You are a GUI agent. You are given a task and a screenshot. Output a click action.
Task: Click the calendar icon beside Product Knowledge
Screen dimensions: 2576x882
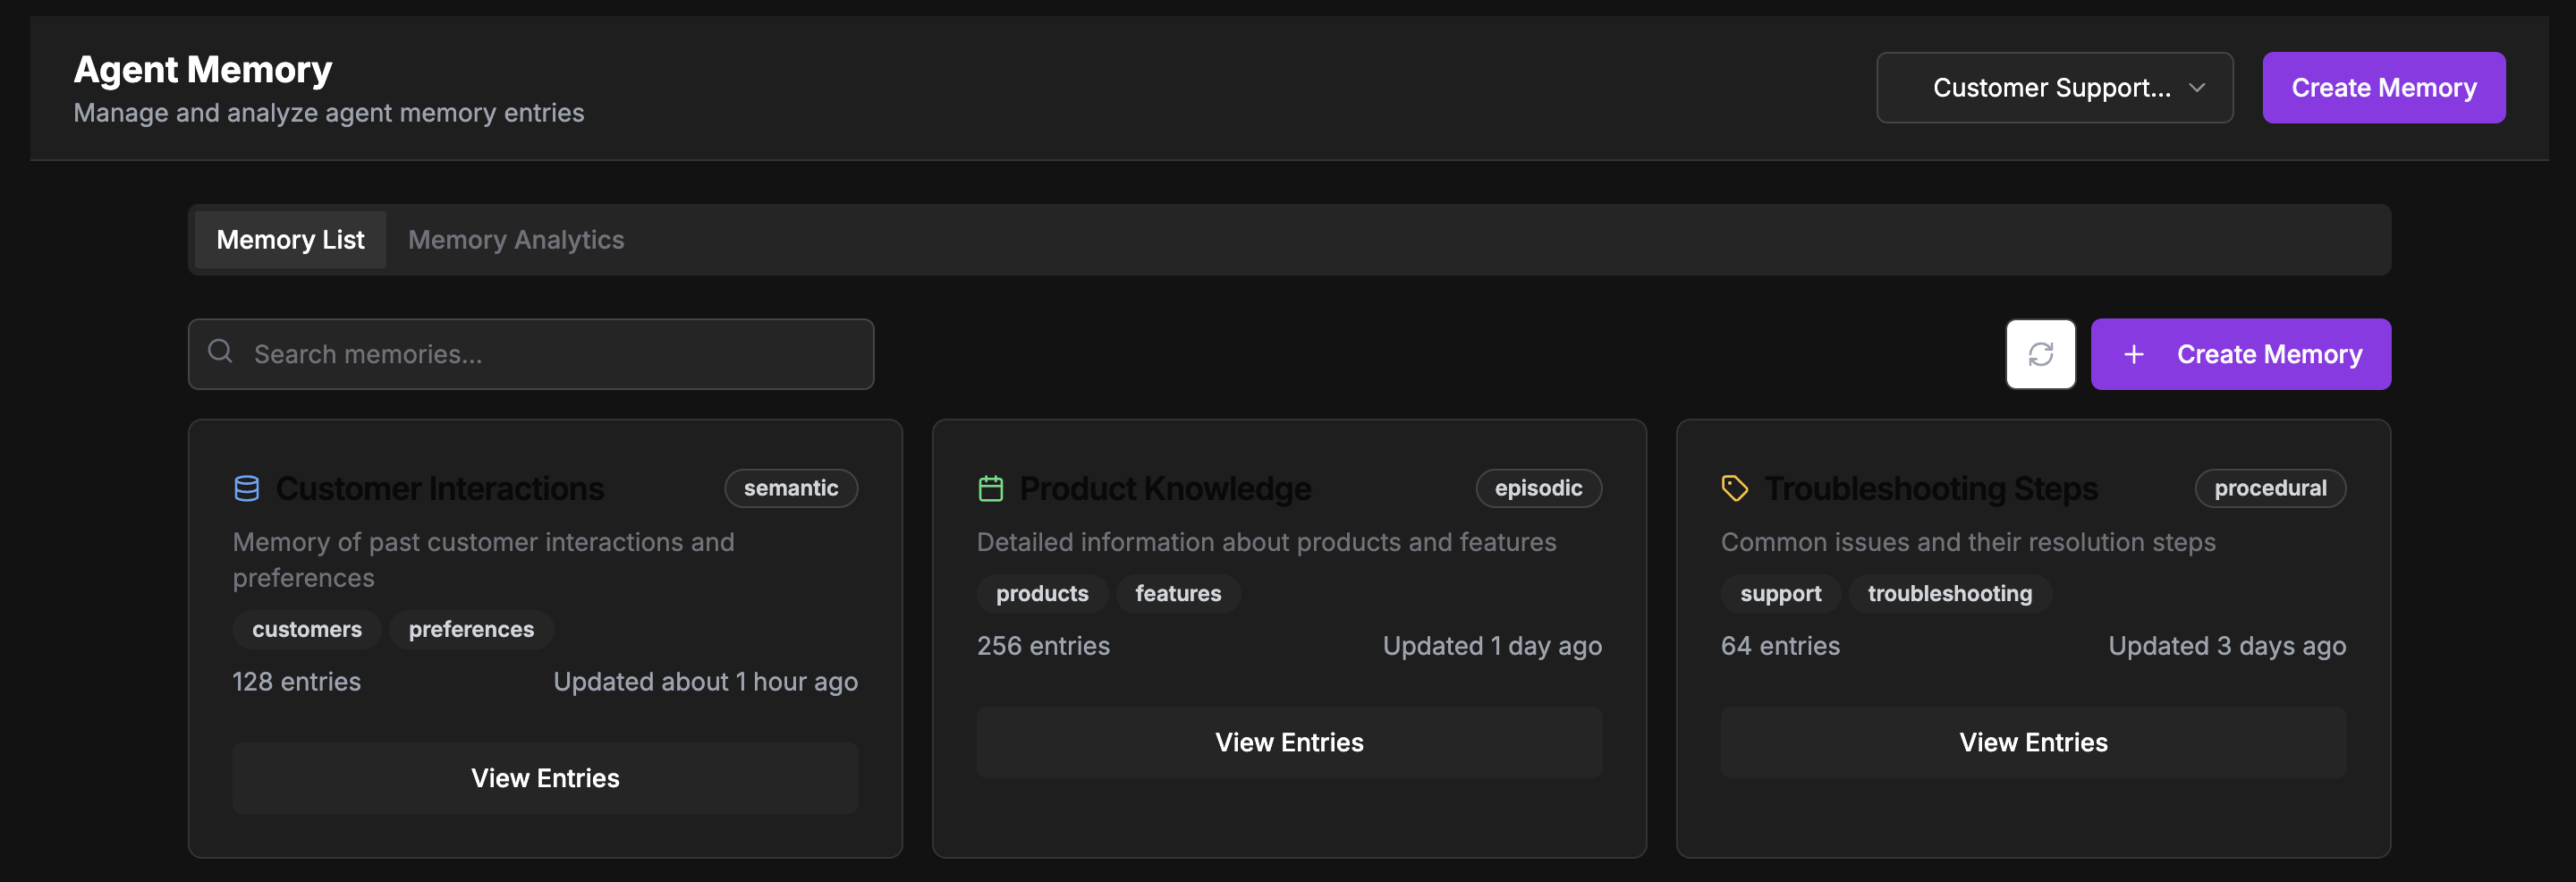tap(990, 488)
